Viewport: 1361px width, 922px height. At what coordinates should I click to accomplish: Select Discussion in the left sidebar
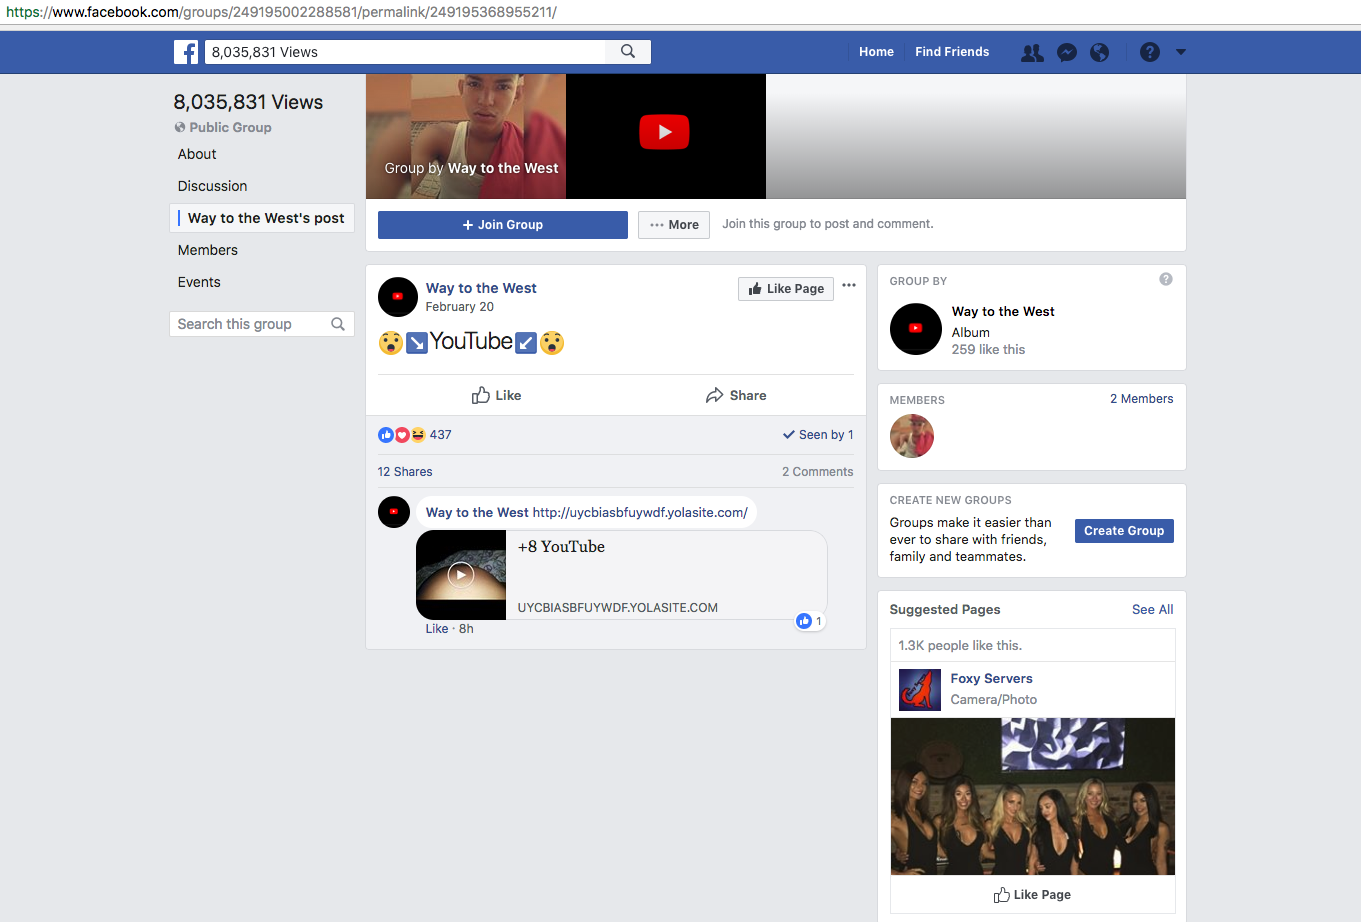212,186
